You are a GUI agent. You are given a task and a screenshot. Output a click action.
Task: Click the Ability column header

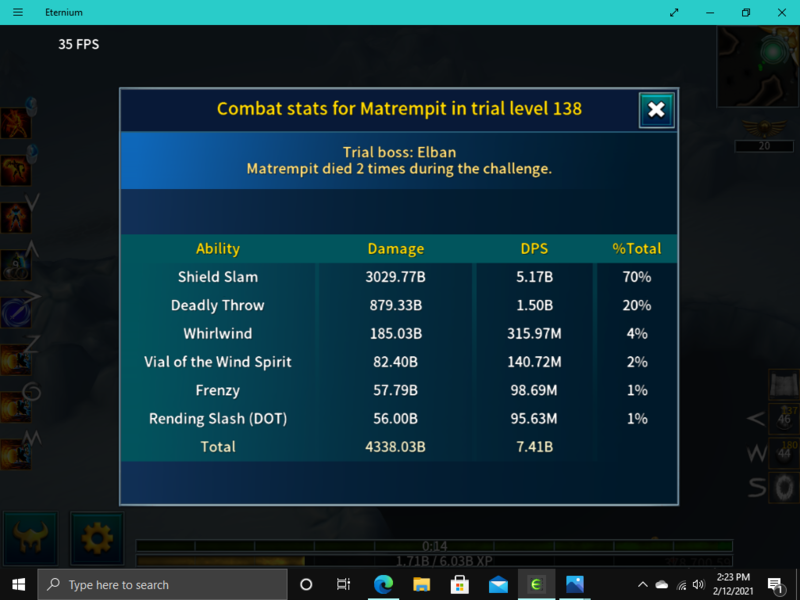point(218,249)
